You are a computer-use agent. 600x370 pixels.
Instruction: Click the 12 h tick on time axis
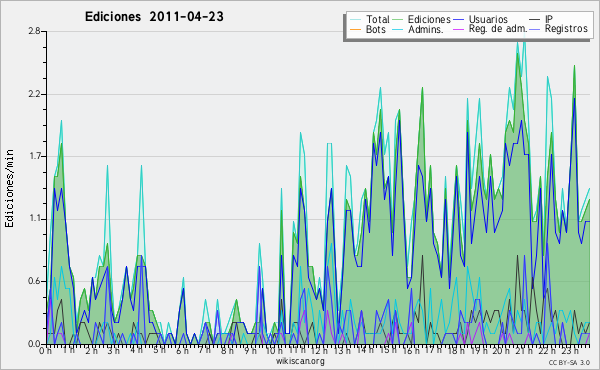[x=318, y=350]
